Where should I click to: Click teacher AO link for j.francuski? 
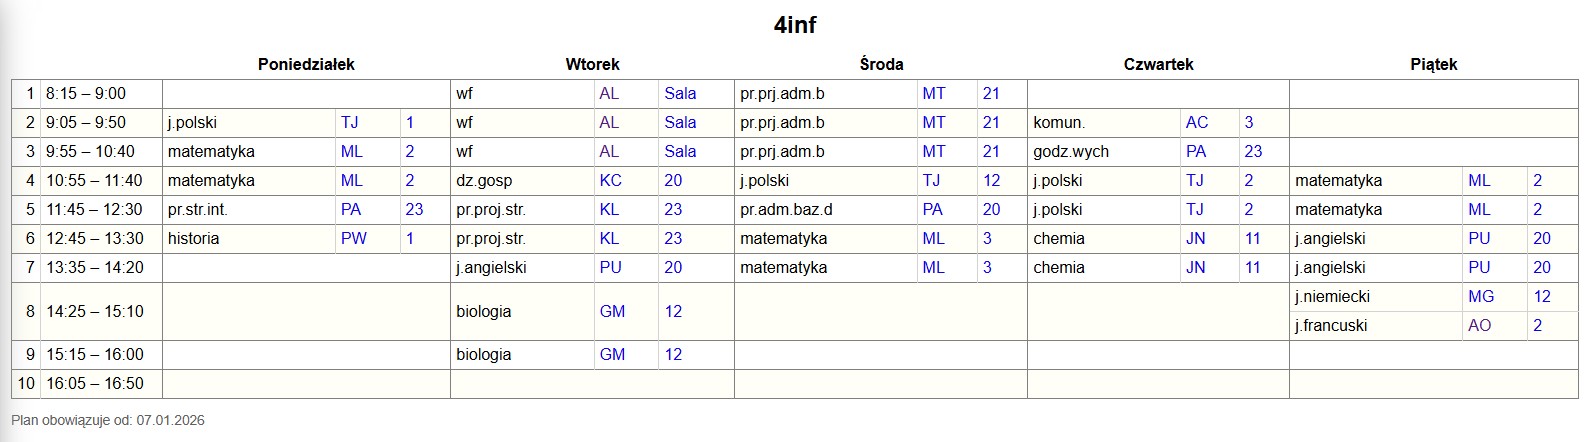click(x=1479, y=326)
